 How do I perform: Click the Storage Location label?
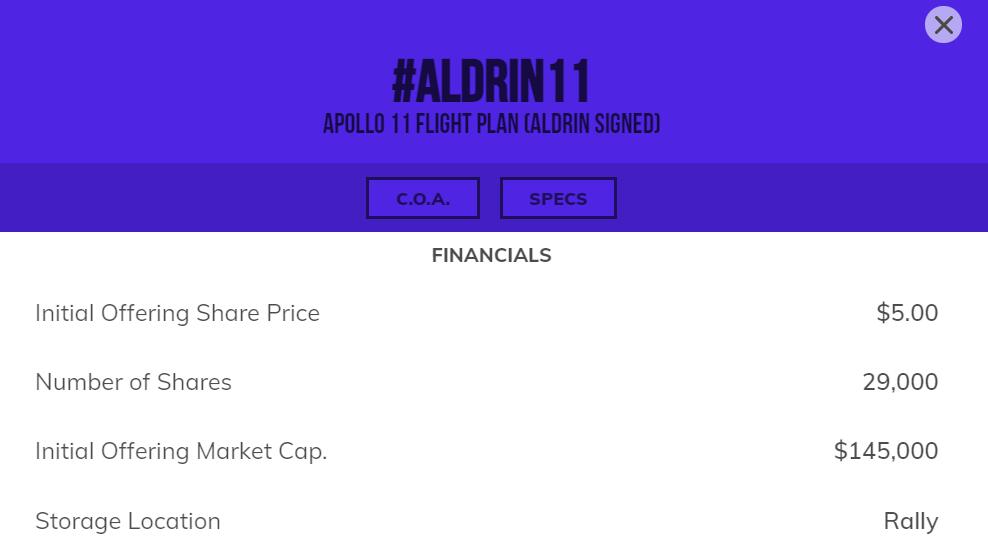tap(128, 521)
